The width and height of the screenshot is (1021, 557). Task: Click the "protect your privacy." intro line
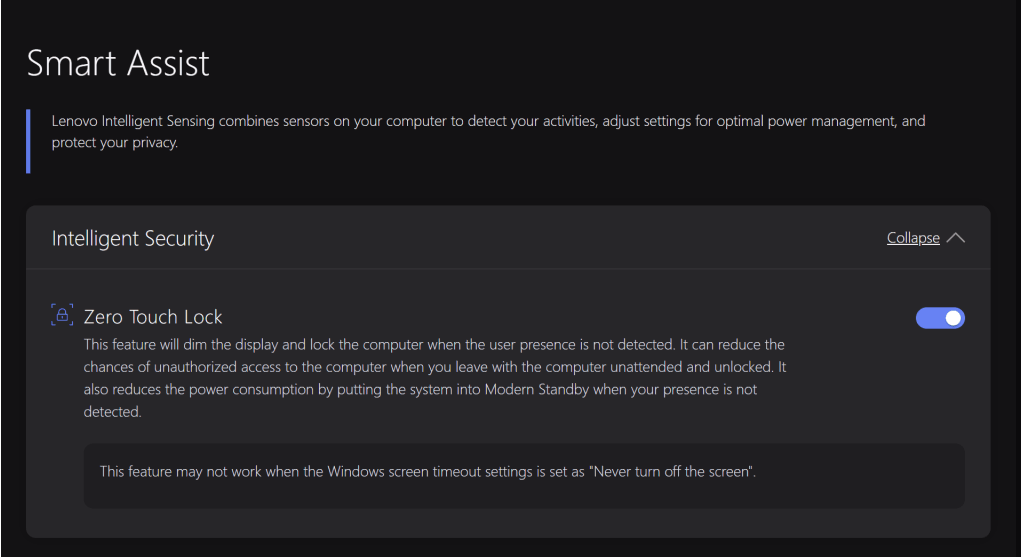tap(114, 142)
